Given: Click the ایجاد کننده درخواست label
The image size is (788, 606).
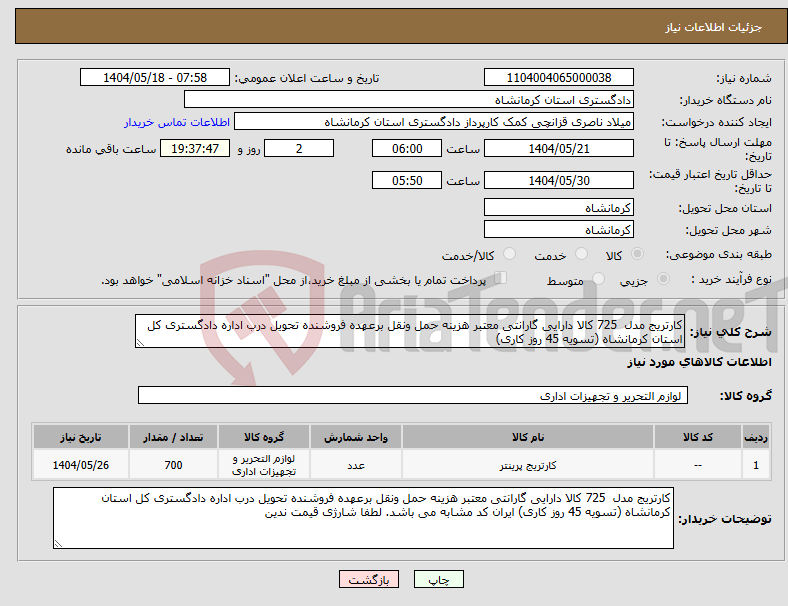Looking at the screenshot, I should (x=717, y=122).
